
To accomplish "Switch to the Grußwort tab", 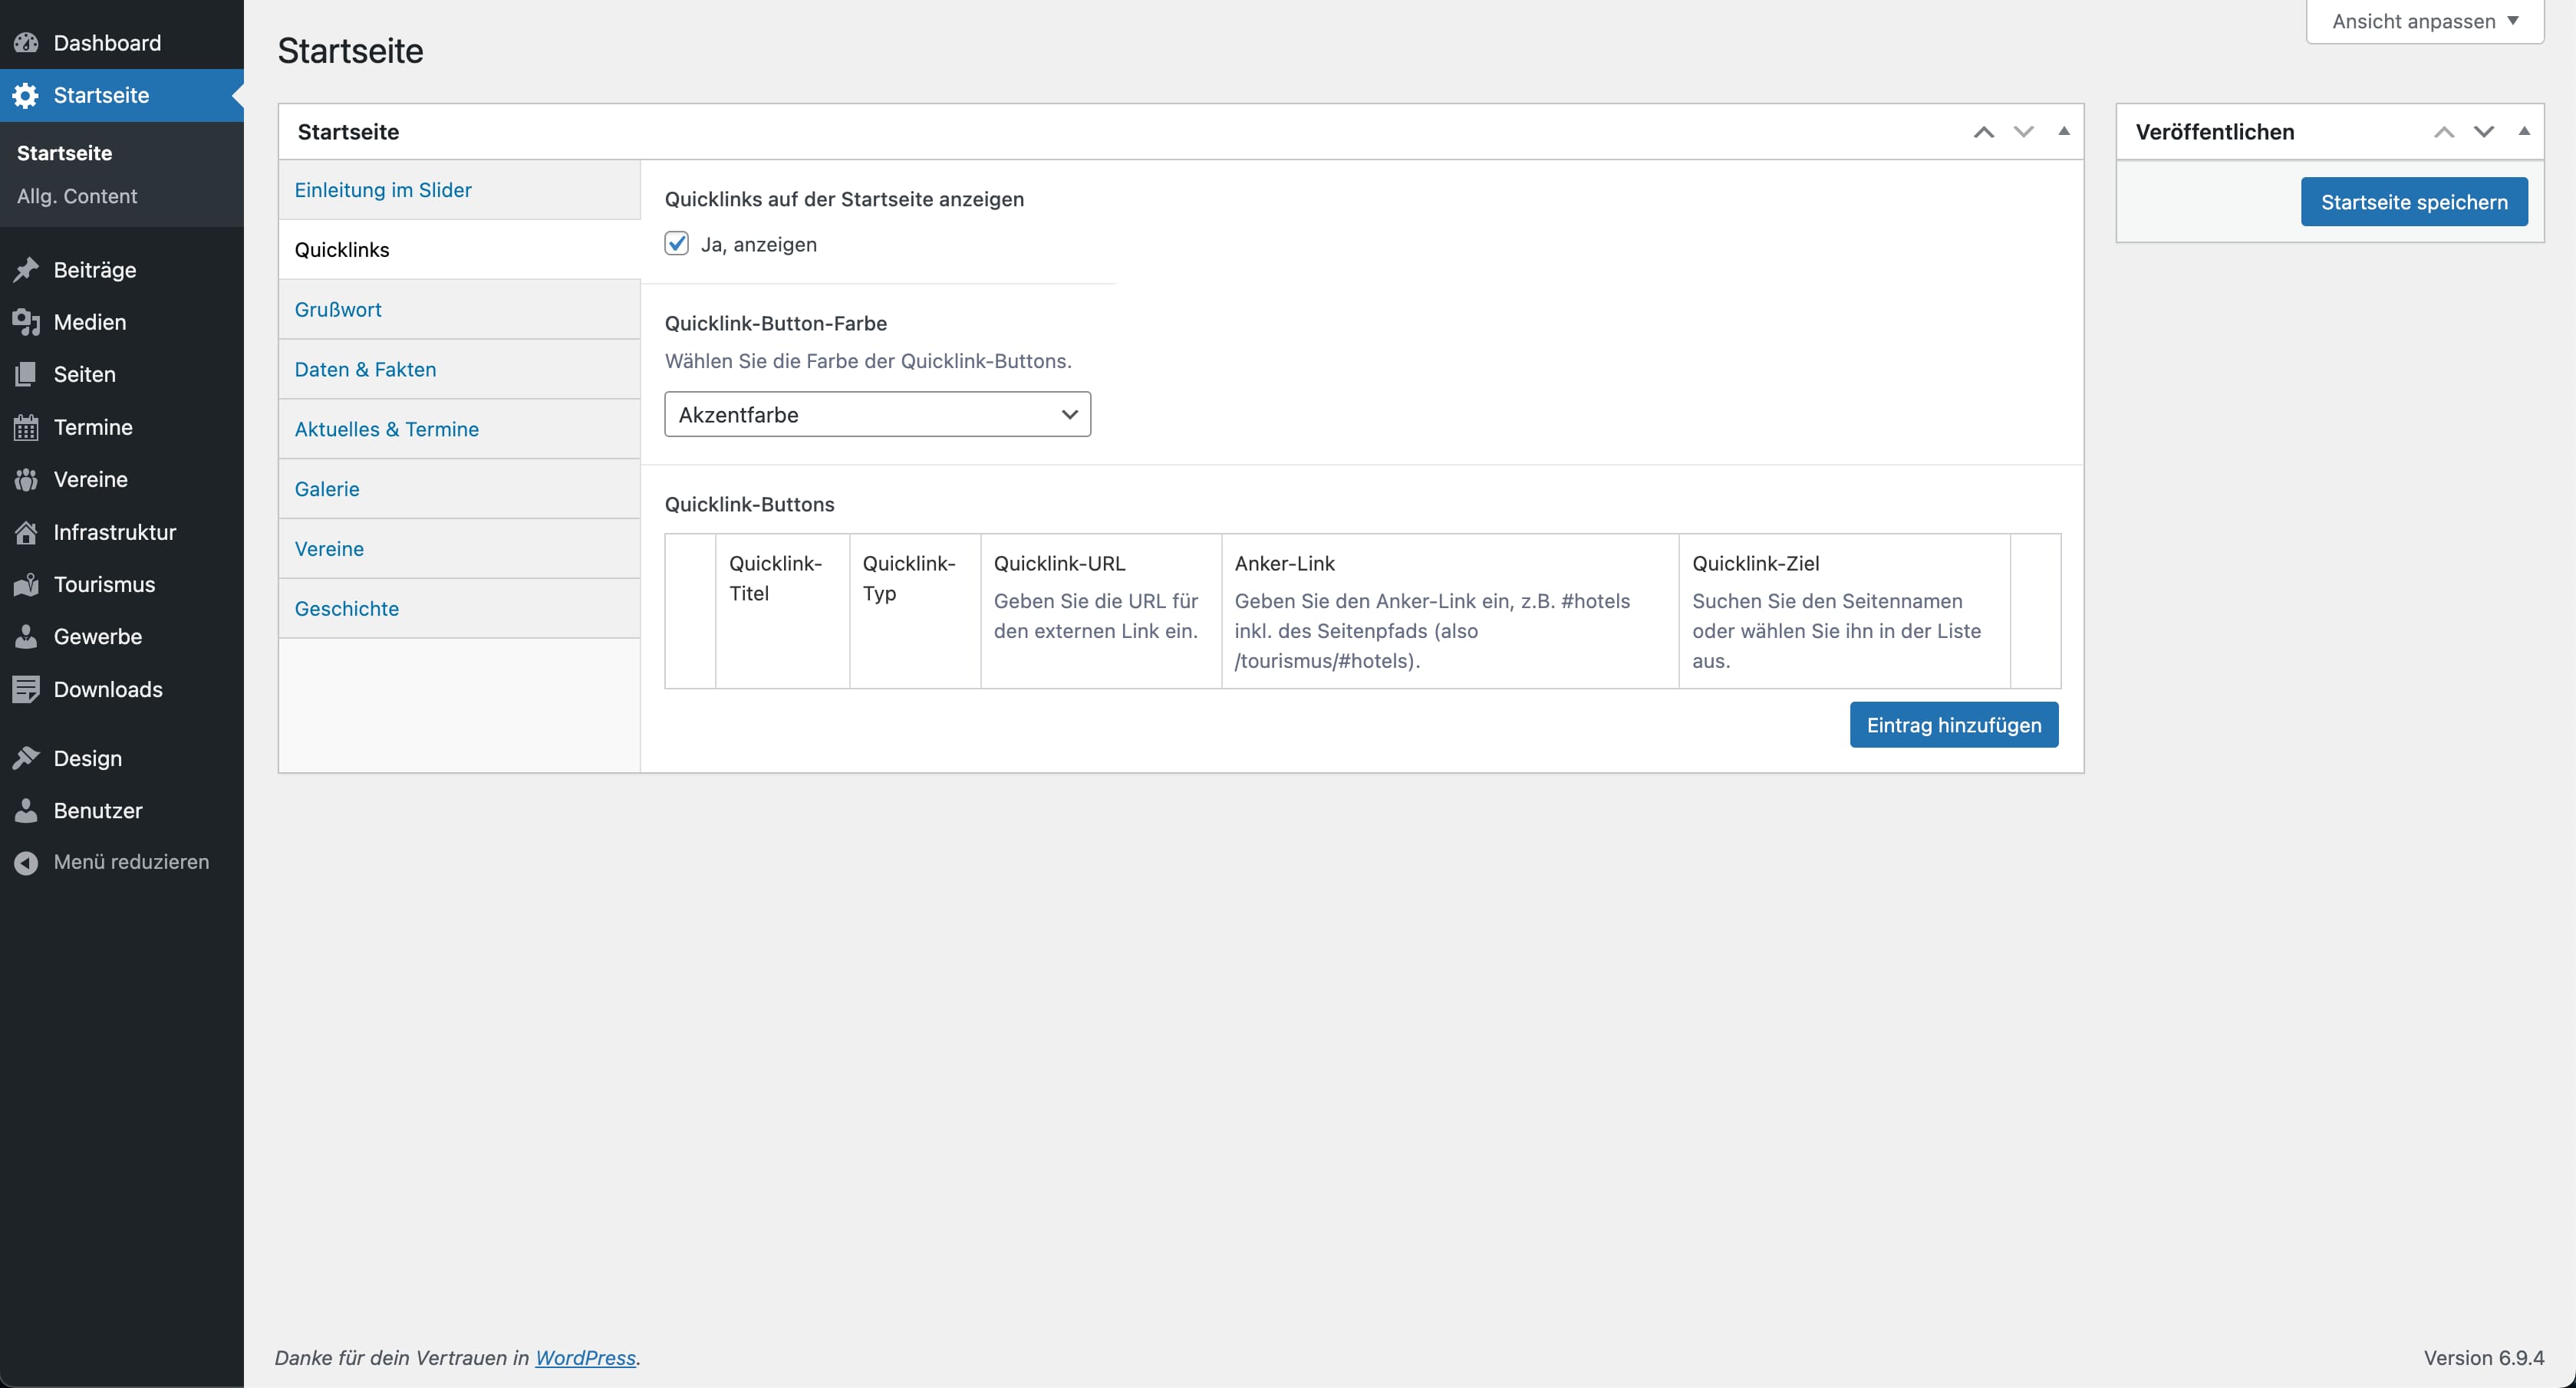I will 338,309.
